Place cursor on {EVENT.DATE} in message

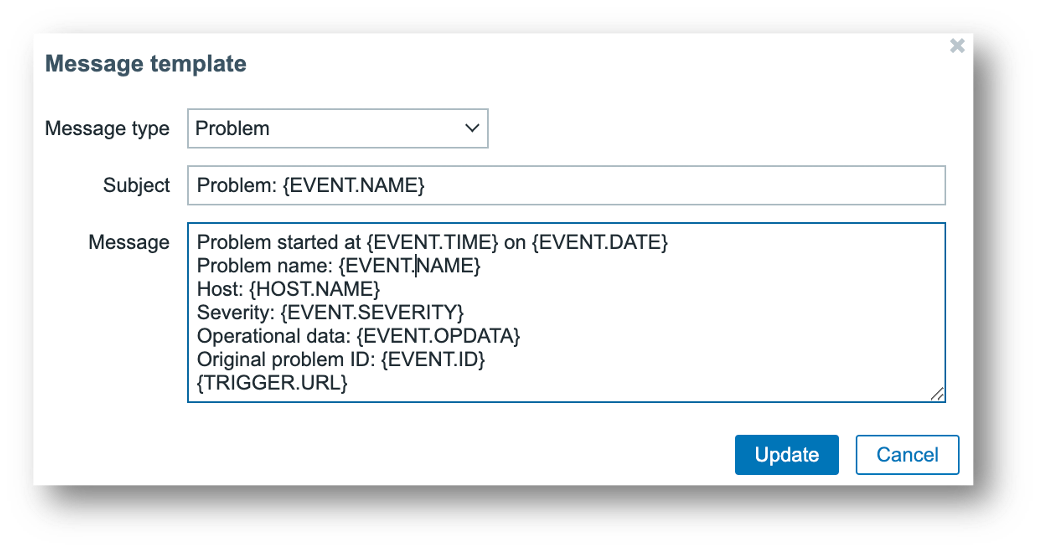pos(602,243)
